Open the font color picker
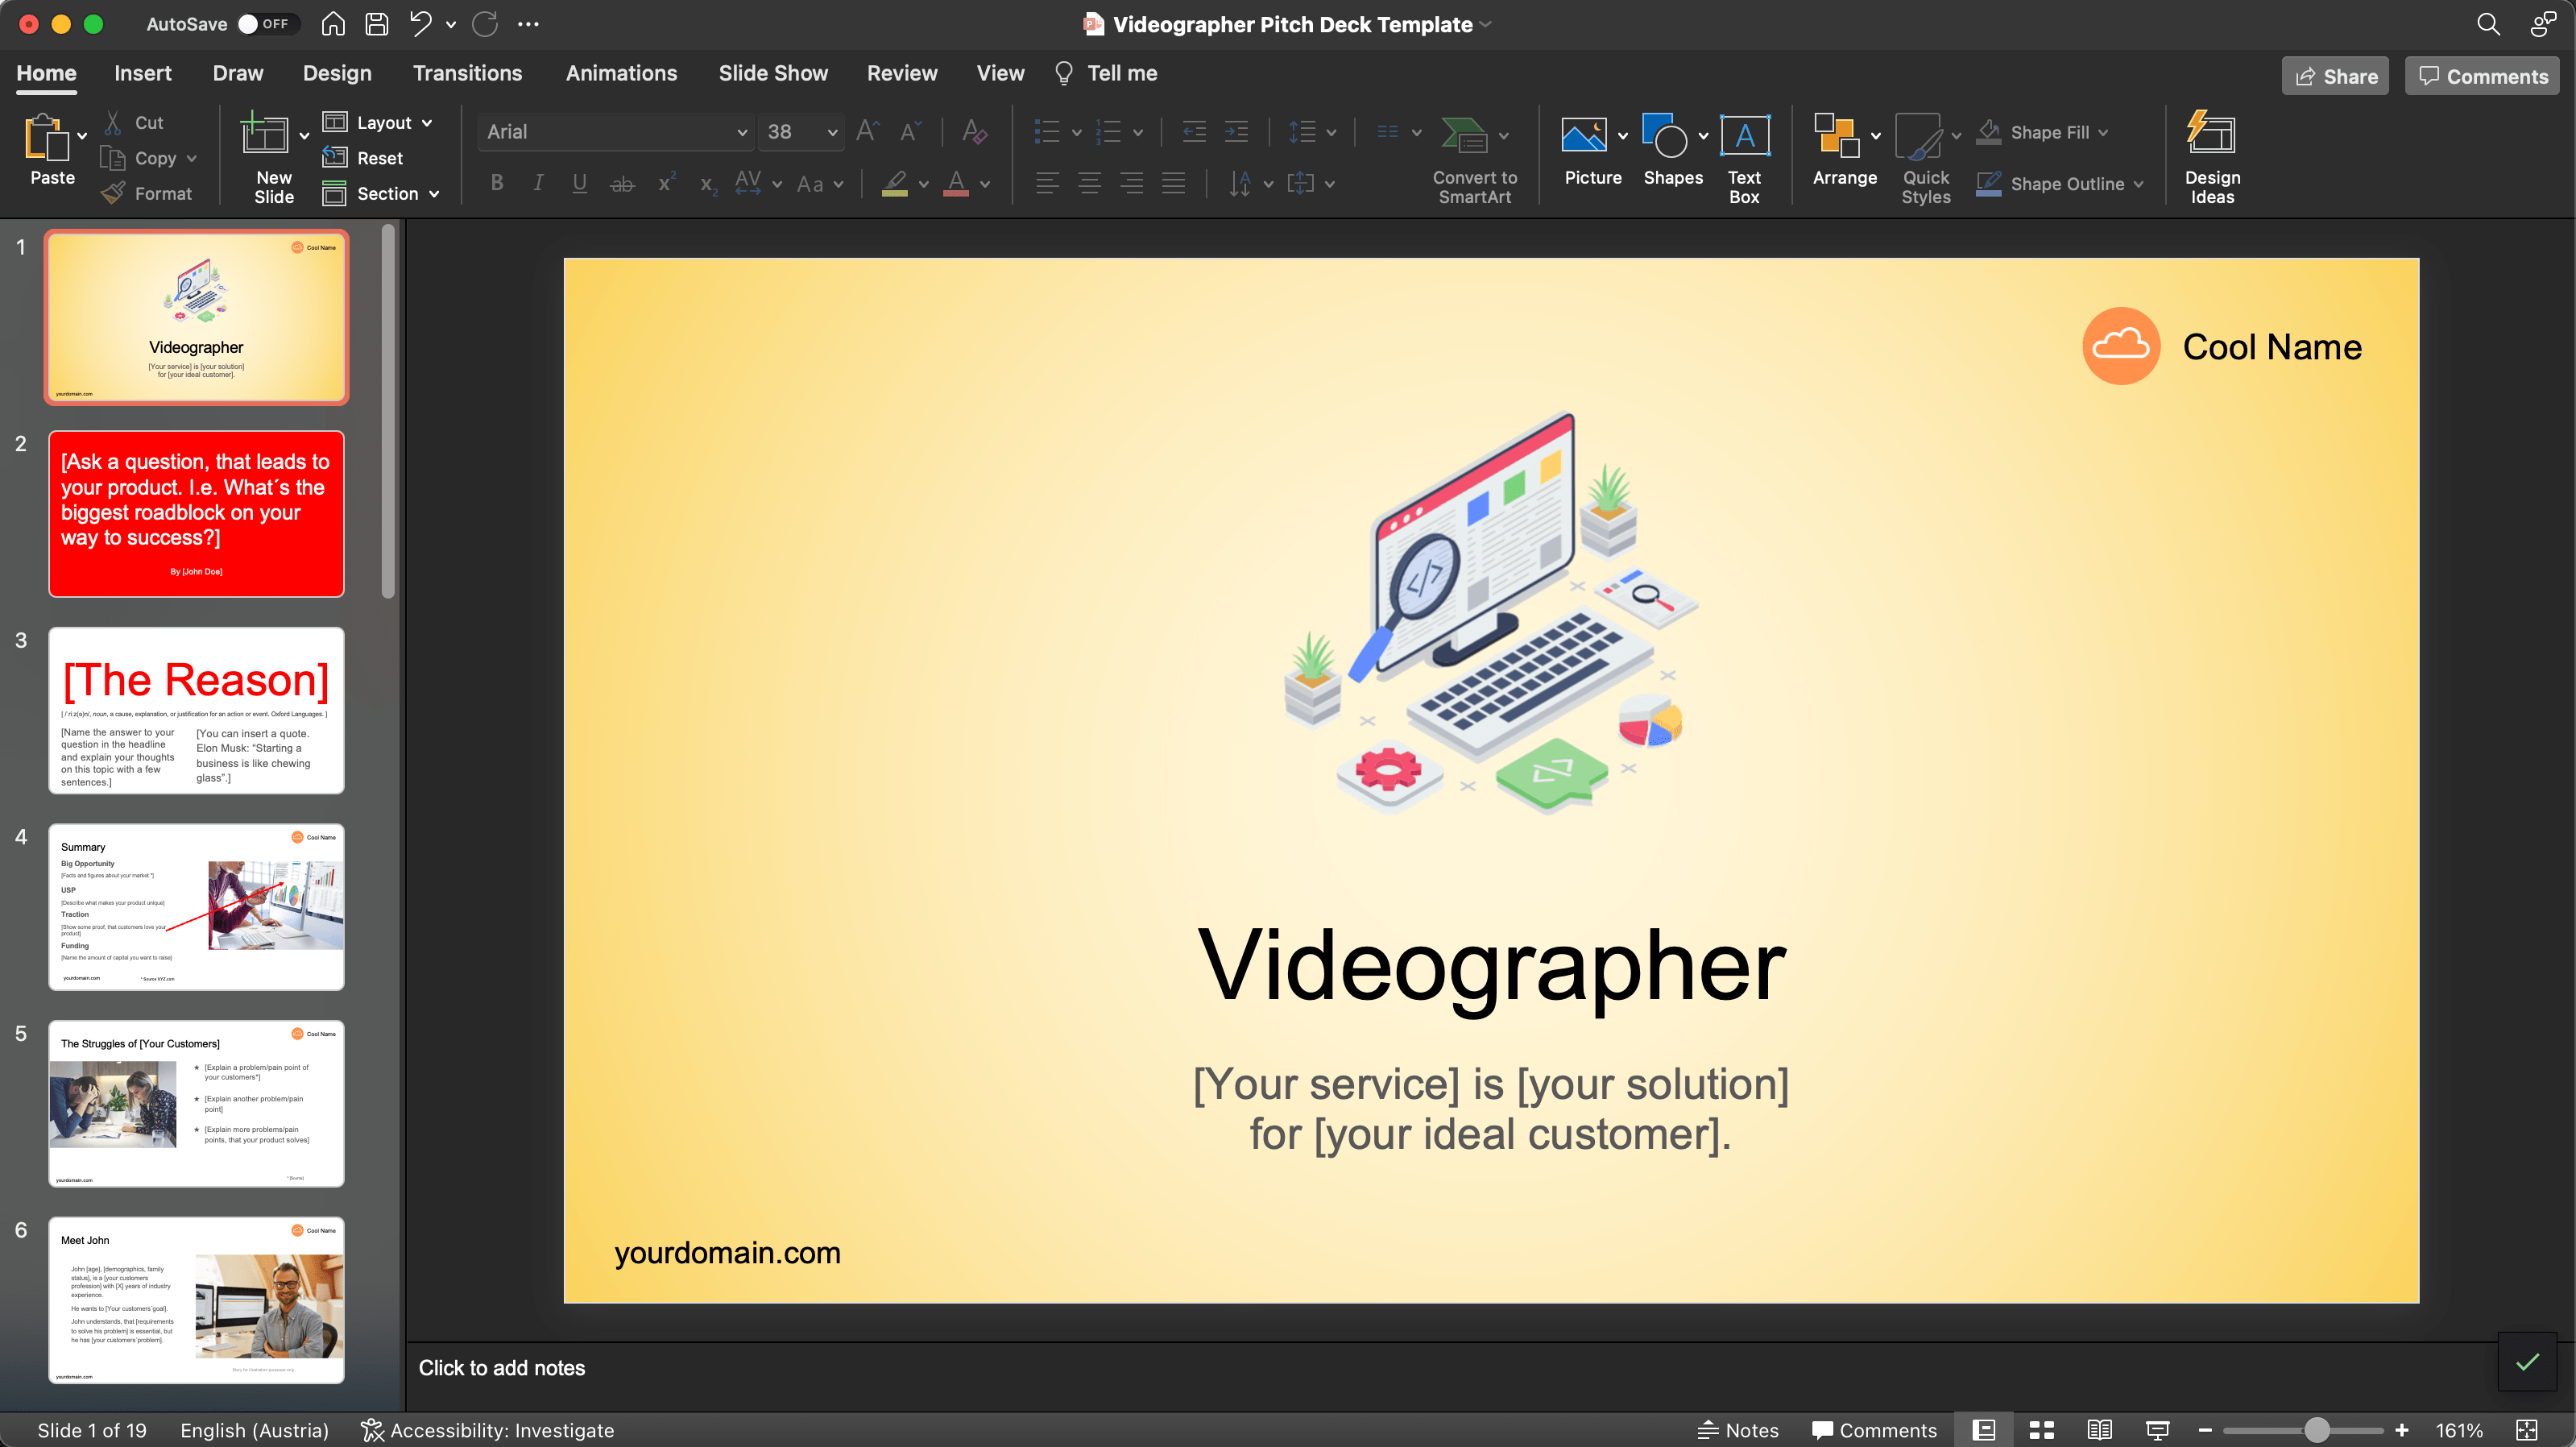 [x=986, y=183]
